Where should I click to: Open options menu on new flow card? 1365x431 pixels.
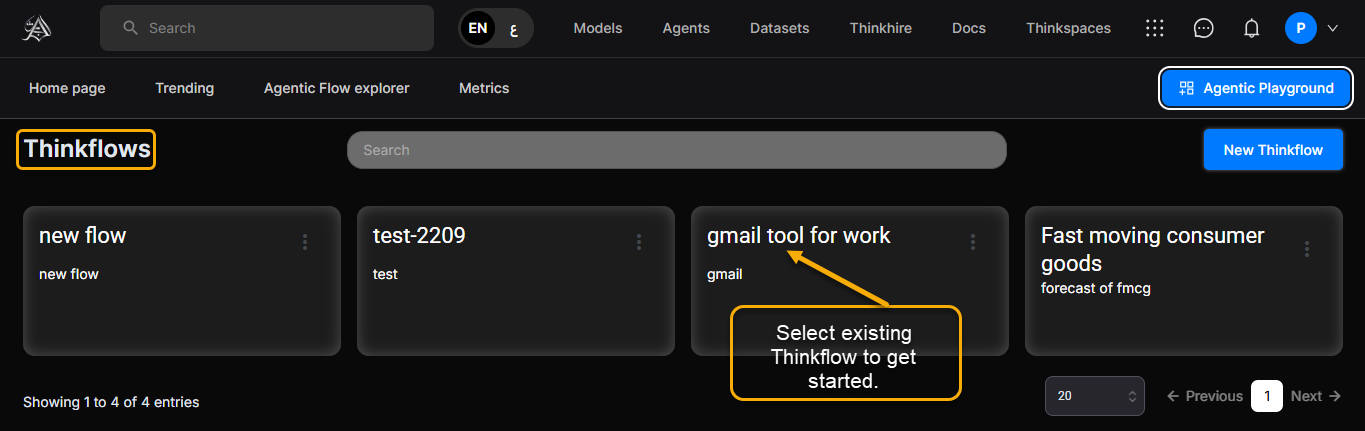point(305,242)
